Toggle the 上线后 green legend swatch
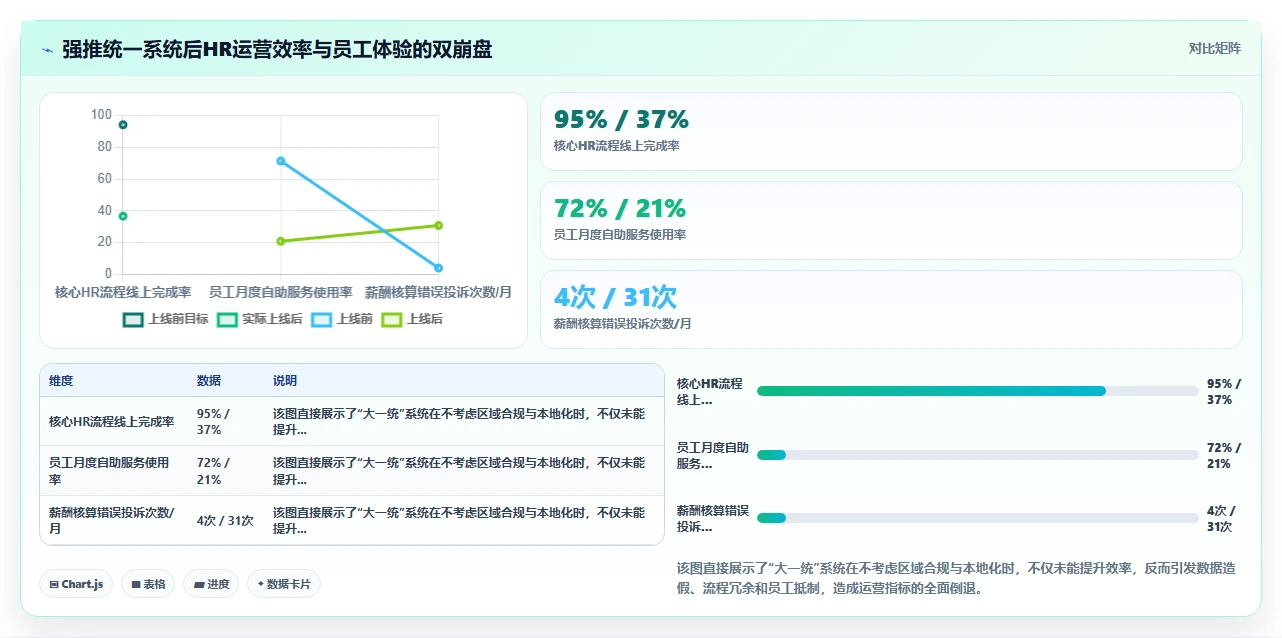Viewport: 1282px width, 638px height. click(391, 319)
